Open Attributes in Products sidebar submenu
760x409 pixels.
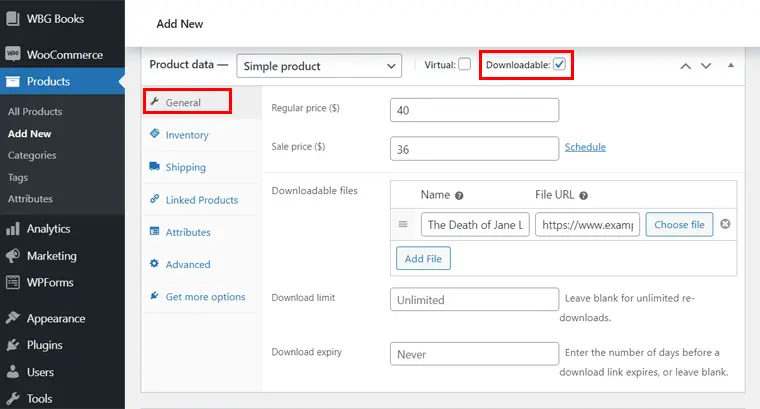[x=30, y=199]
